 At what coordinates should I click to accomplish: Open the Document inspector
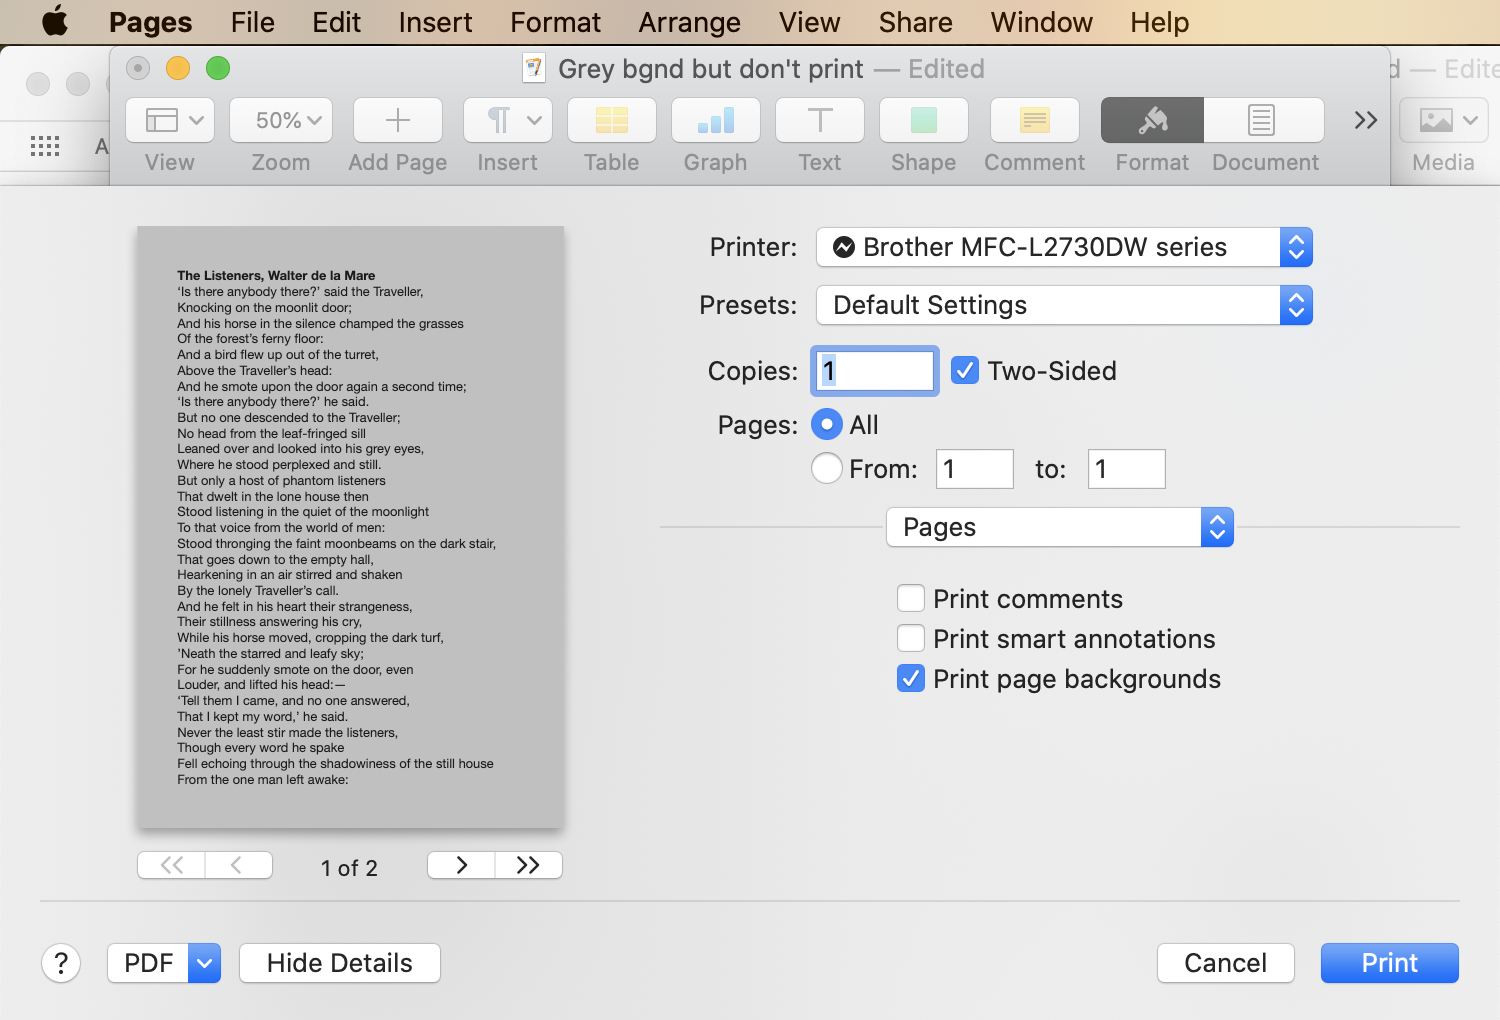[1264, 121]
